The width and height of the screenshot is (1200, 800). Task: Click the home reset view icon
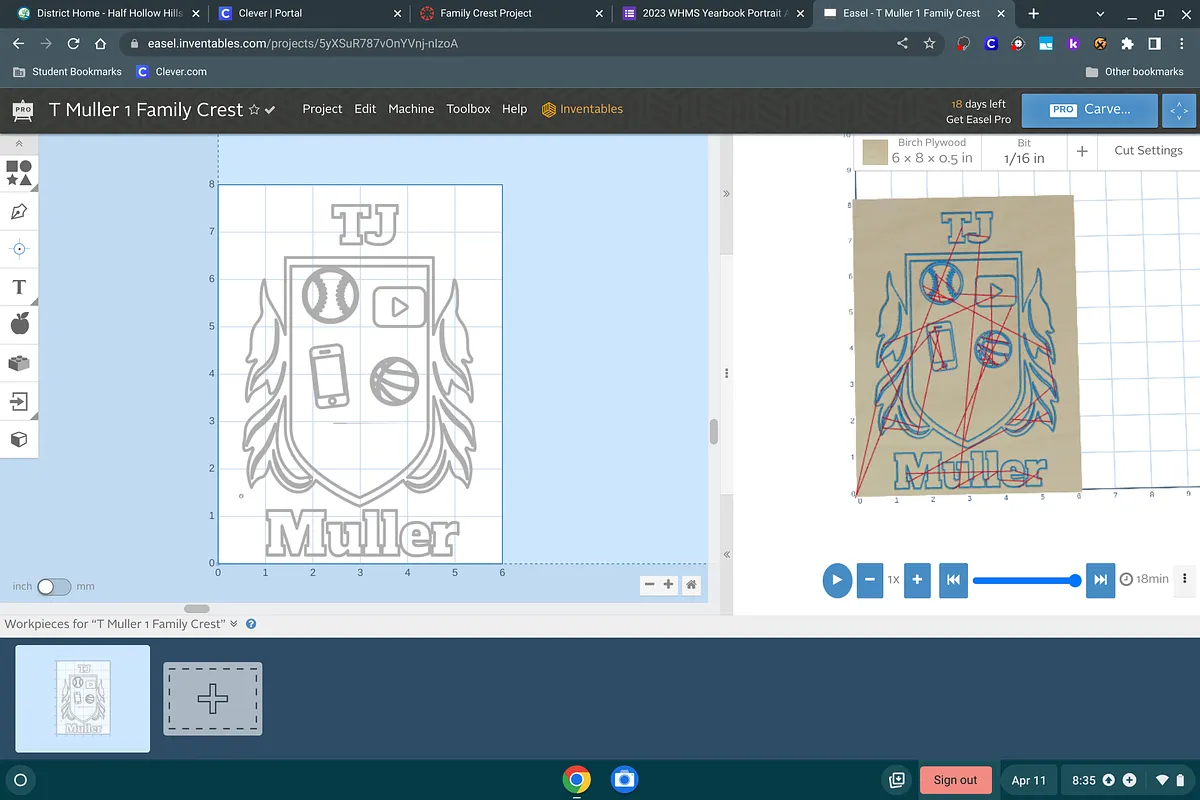[691, 585]
